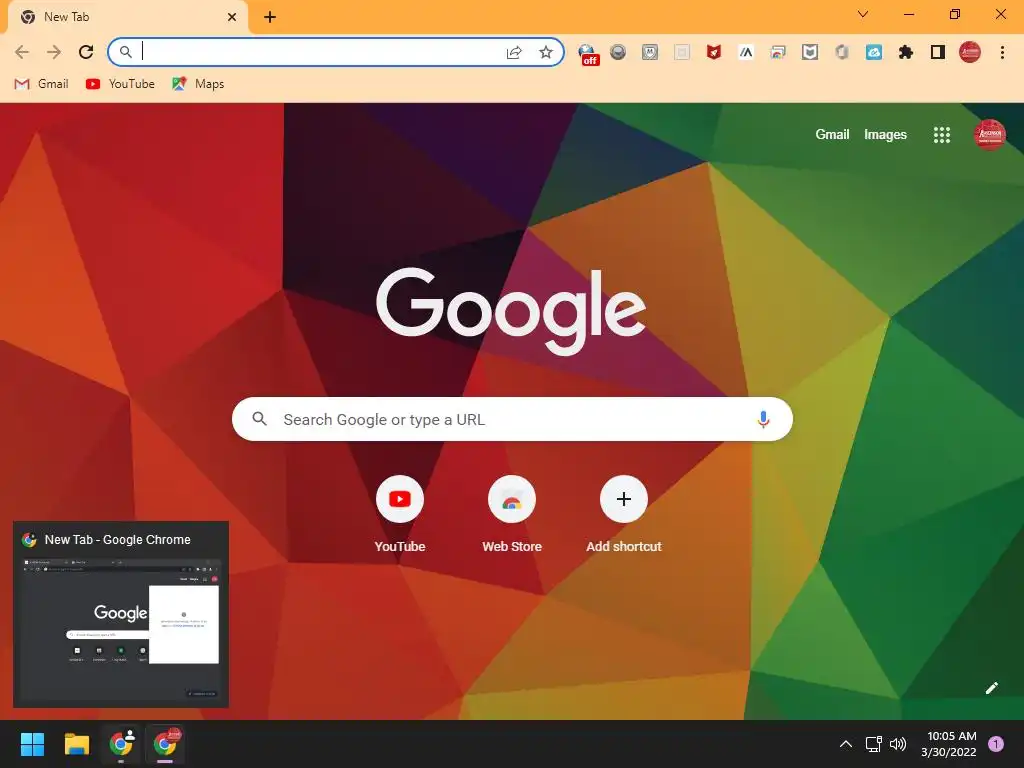1024x768 pixels.
Task: Reload the current page
Action: point(86,52)
